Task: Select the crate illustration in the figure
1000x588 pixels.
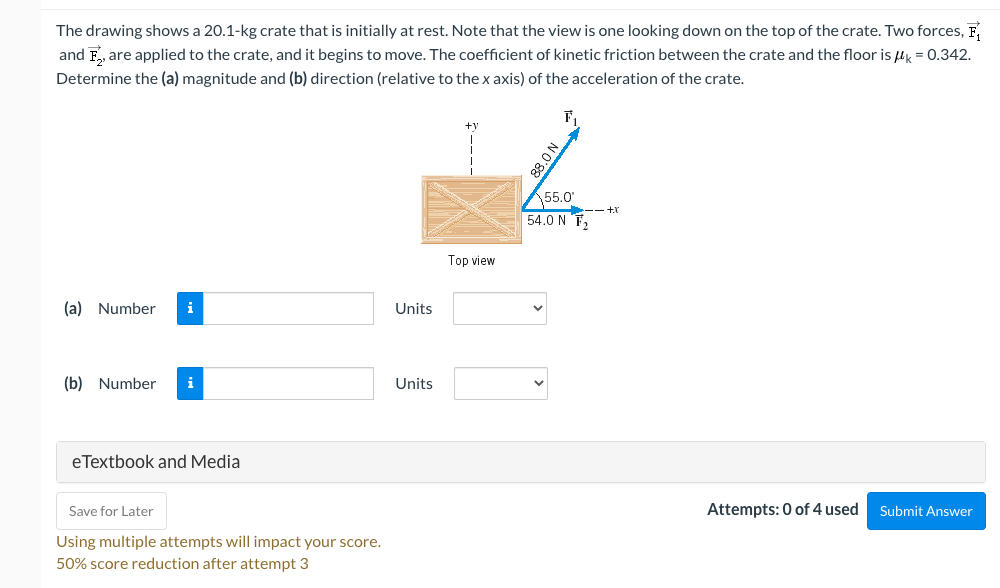Action: click(x=471, y=210)
